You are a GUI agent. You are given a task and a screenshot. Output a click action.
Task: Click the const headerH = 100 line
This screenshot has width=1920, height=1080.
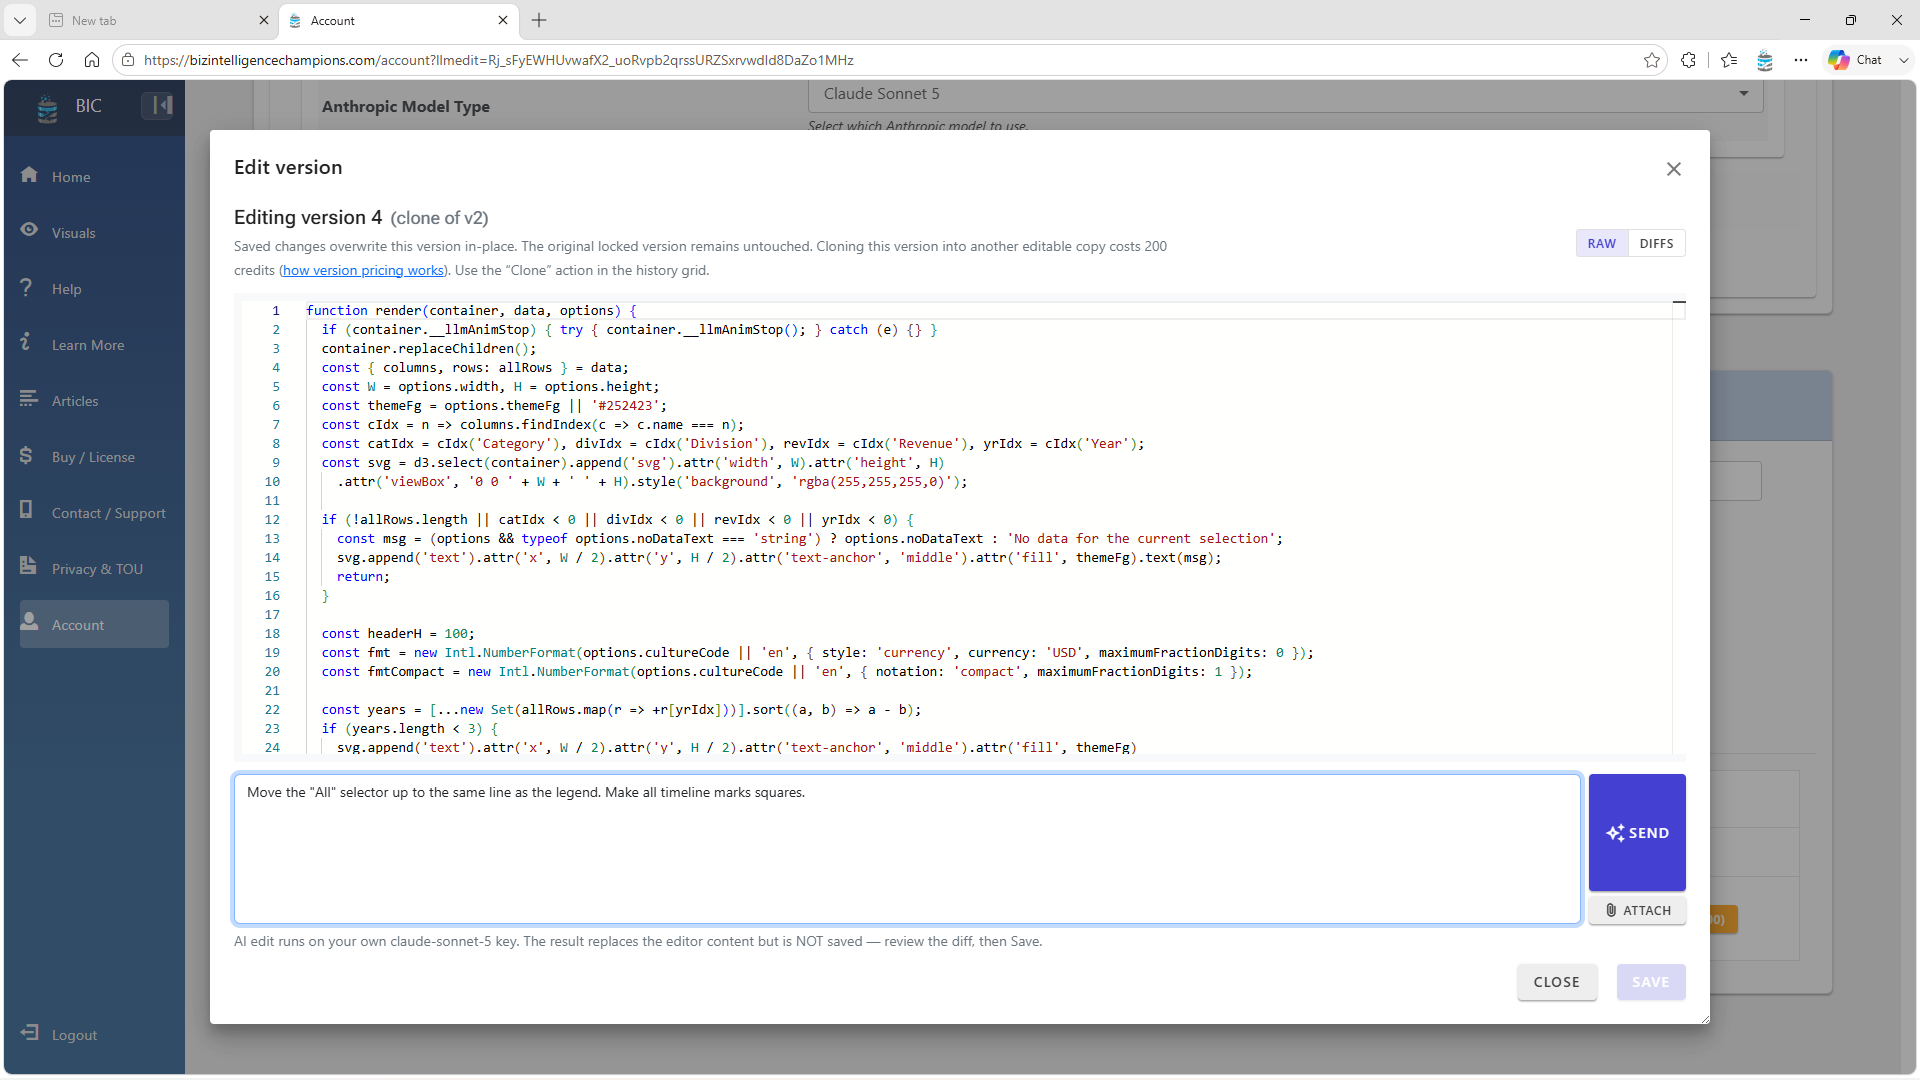(x=398, y=634)
